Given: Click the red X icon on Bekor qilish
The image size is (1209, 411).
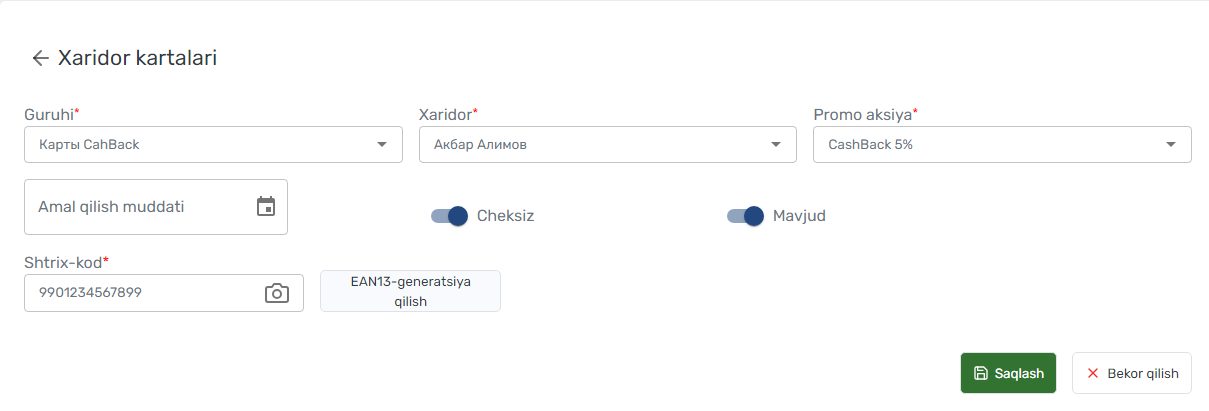Looking at the screenshot, I should click(1092, 373).
